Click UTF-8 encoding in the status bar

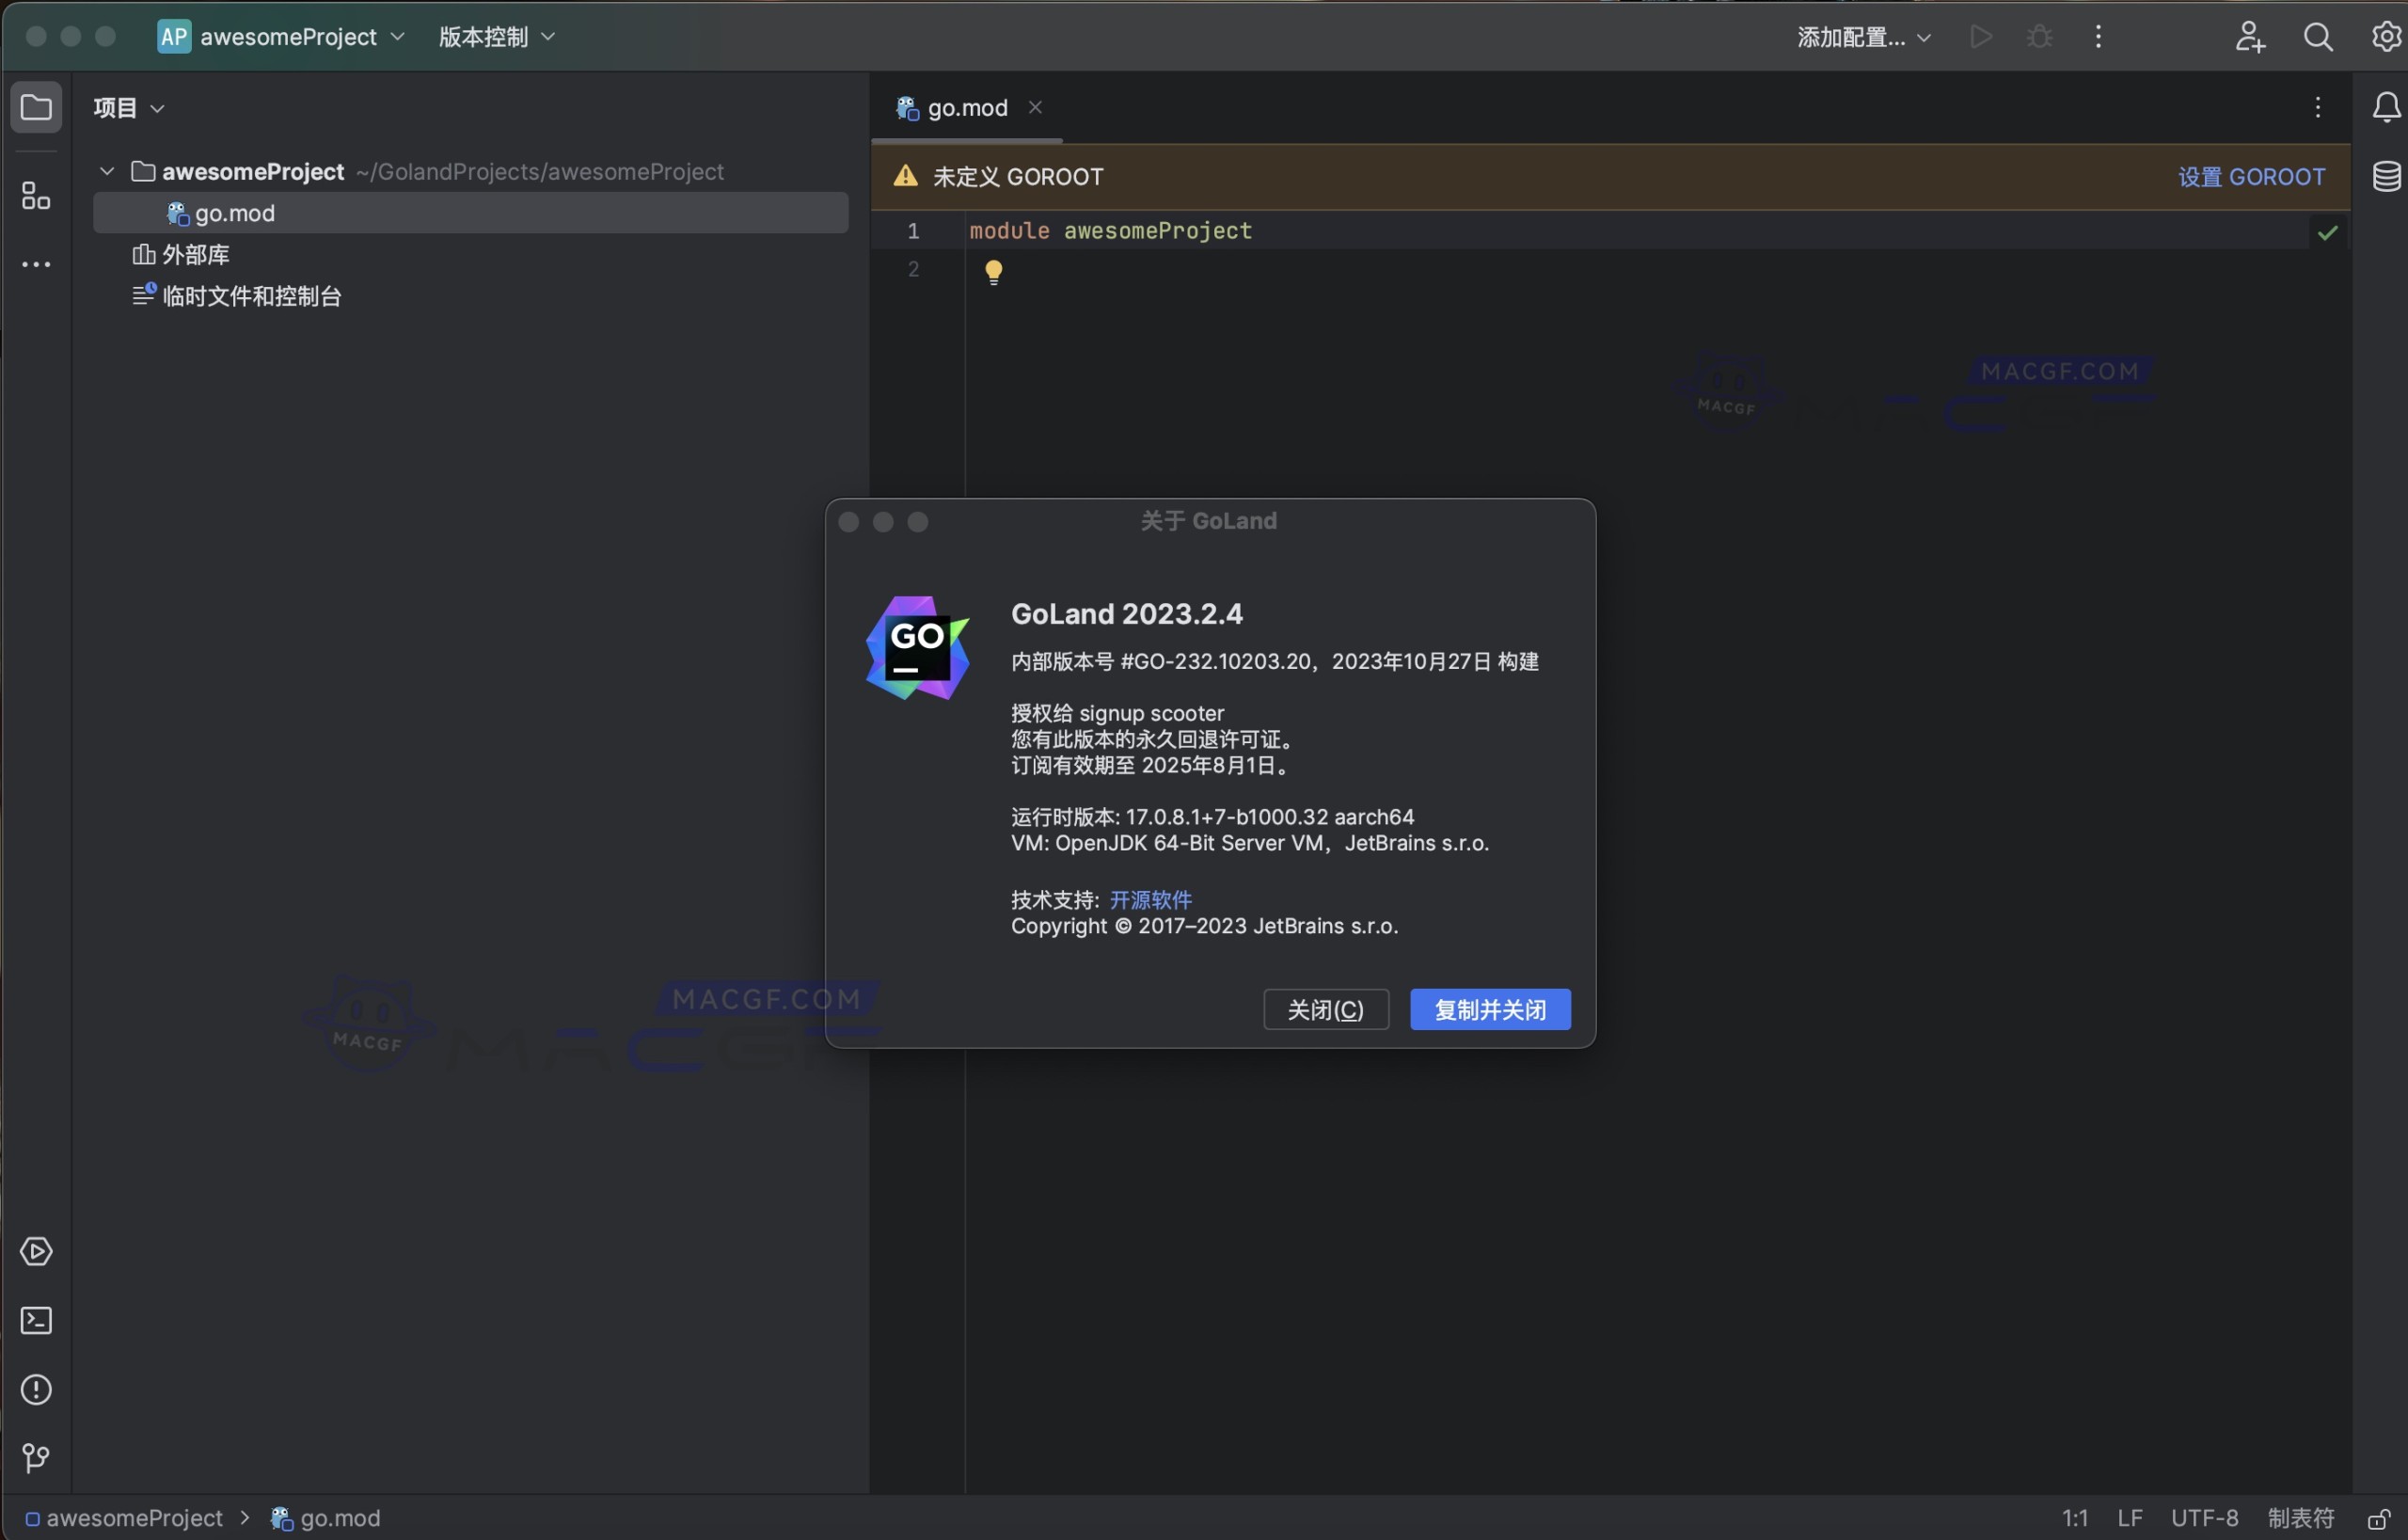click(2204, 1518)
